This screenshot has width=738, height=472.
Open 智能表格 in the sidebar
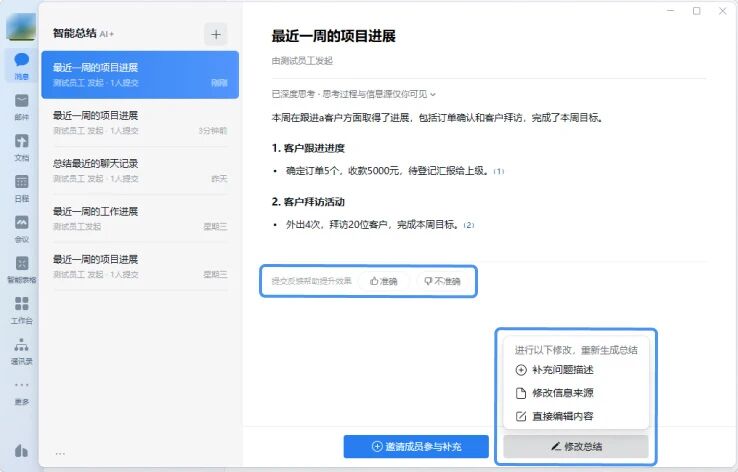pyautogui.click(x=21, y=268)
